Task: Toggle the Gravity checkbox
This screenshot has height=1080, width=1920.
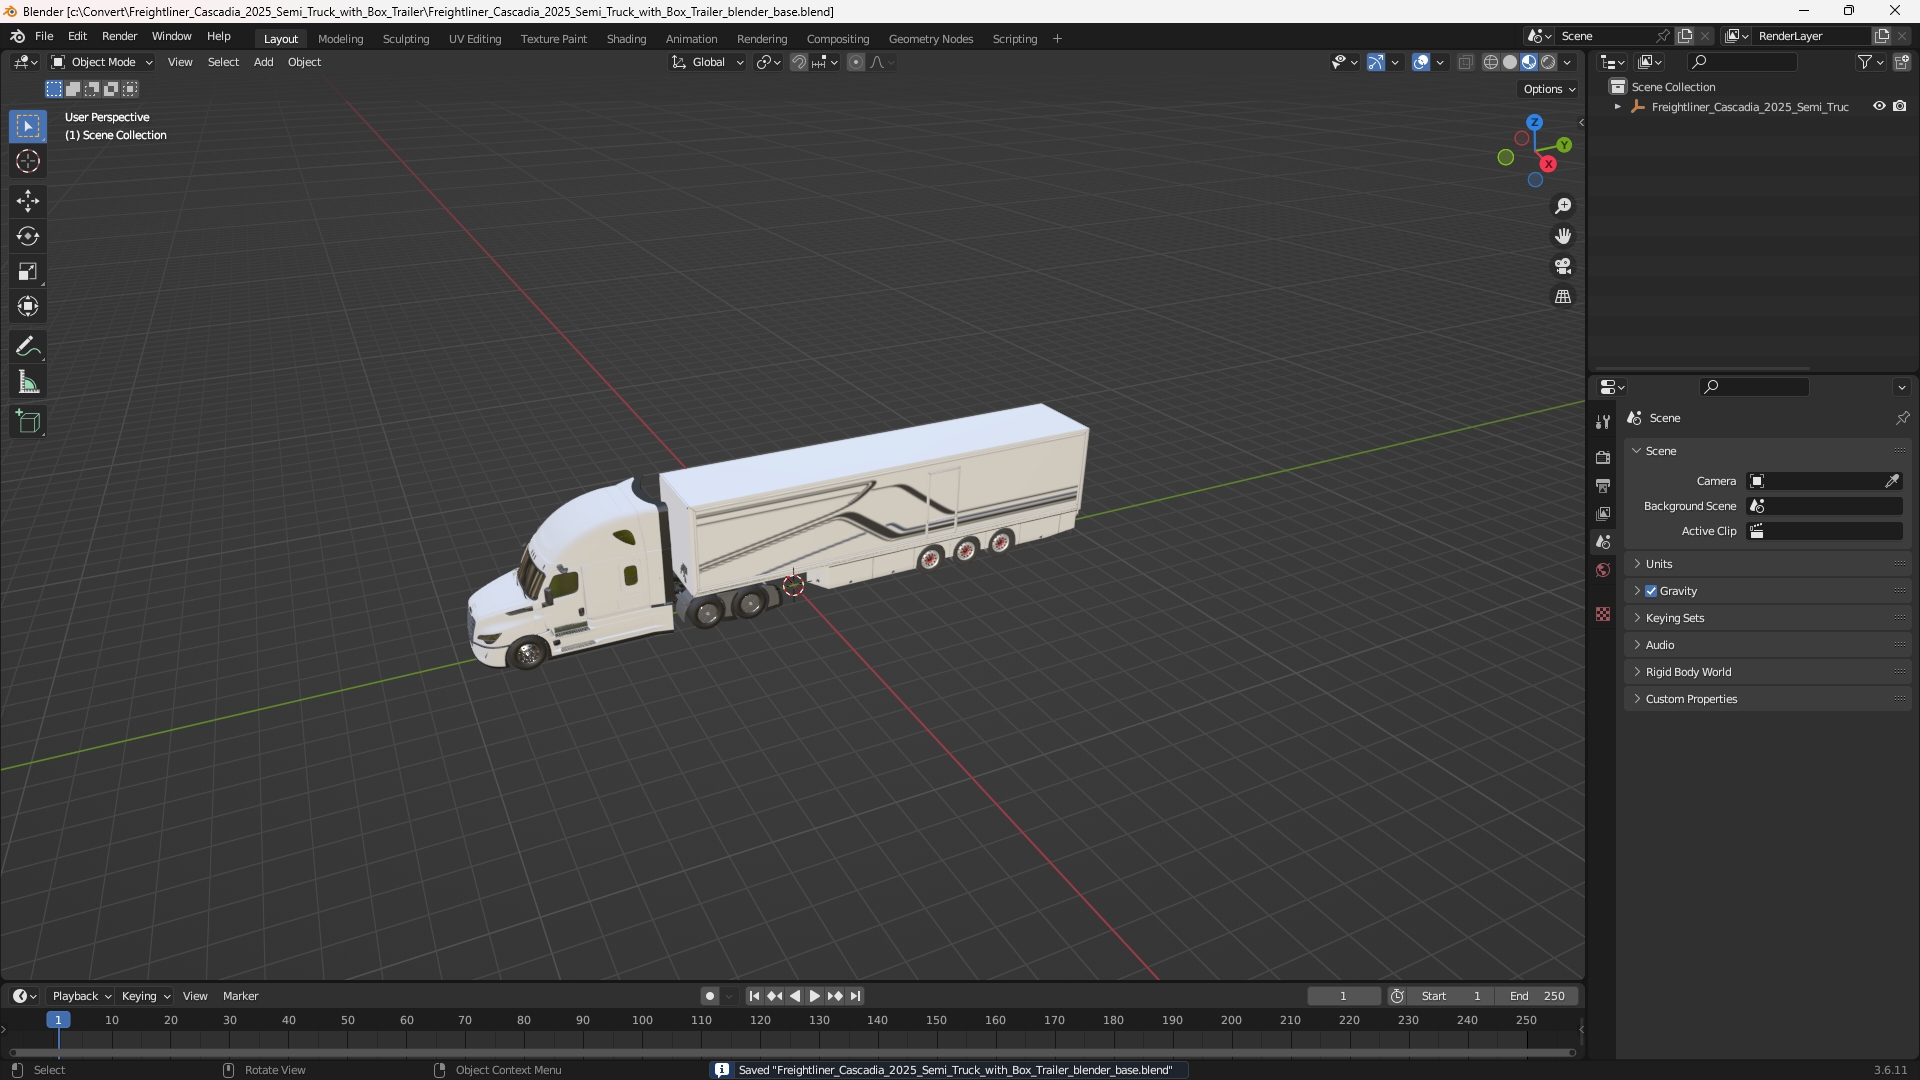Action: tap(1651, 591)
